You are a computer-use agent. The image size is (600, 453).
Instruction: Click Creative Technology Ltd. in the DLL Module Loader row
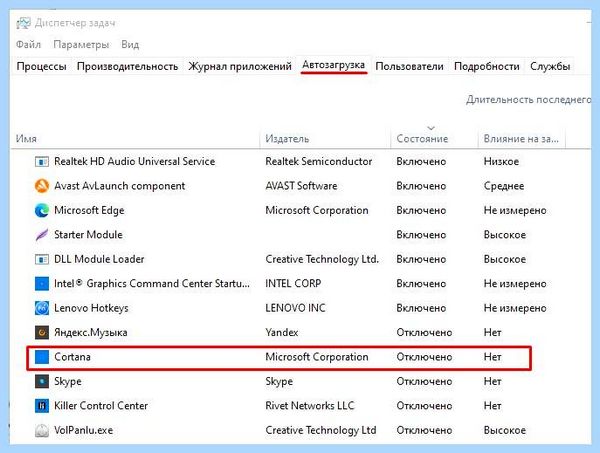coord(322,259)
